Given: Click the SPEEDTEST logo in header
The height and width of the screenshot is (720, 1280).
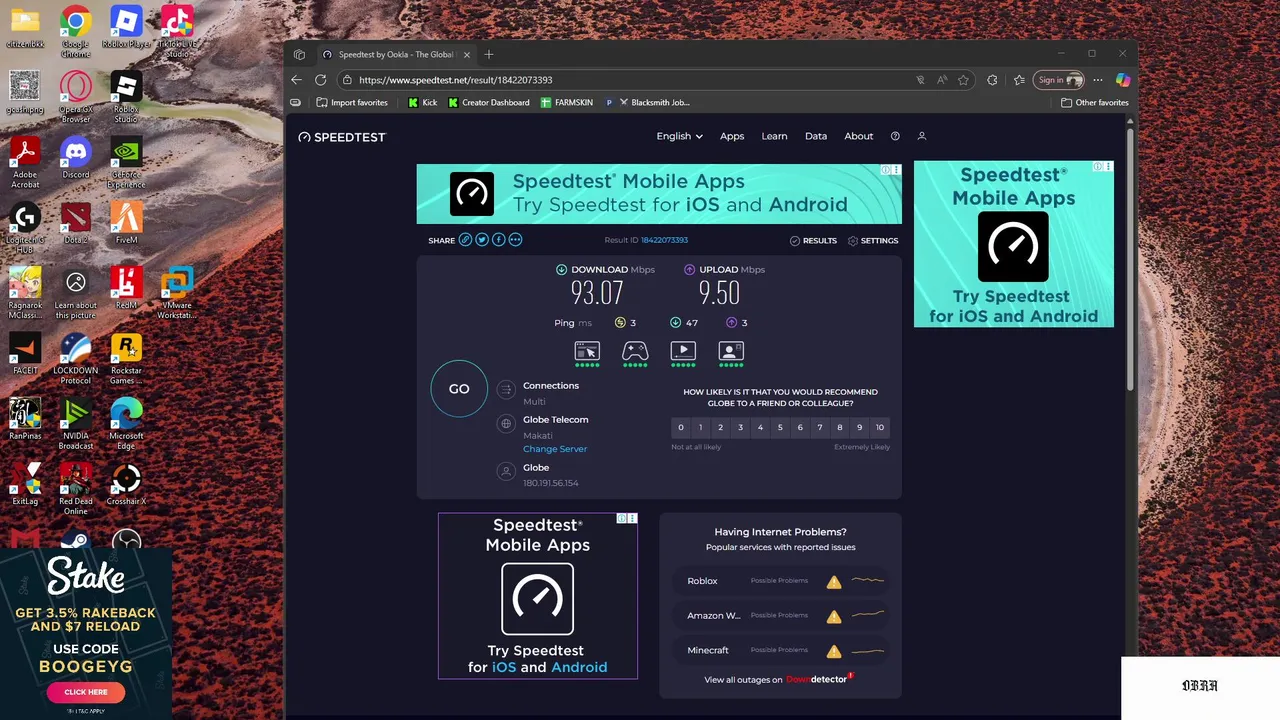Looking at the screenshot, I should [x=342, y=137].
